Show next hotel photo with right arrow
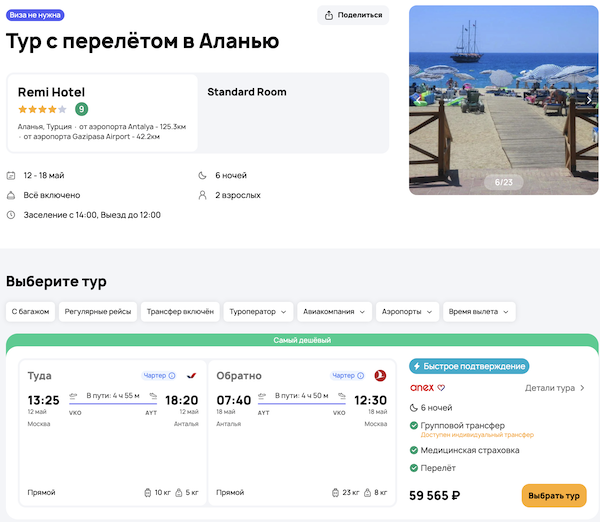 coord(588,100)
